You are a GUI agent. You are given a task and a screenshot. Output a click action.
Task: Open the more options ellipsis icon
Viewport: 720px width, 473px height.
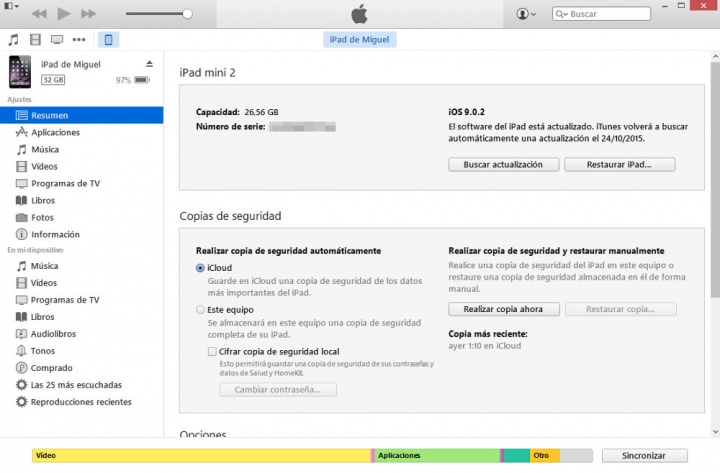(79, 39)
